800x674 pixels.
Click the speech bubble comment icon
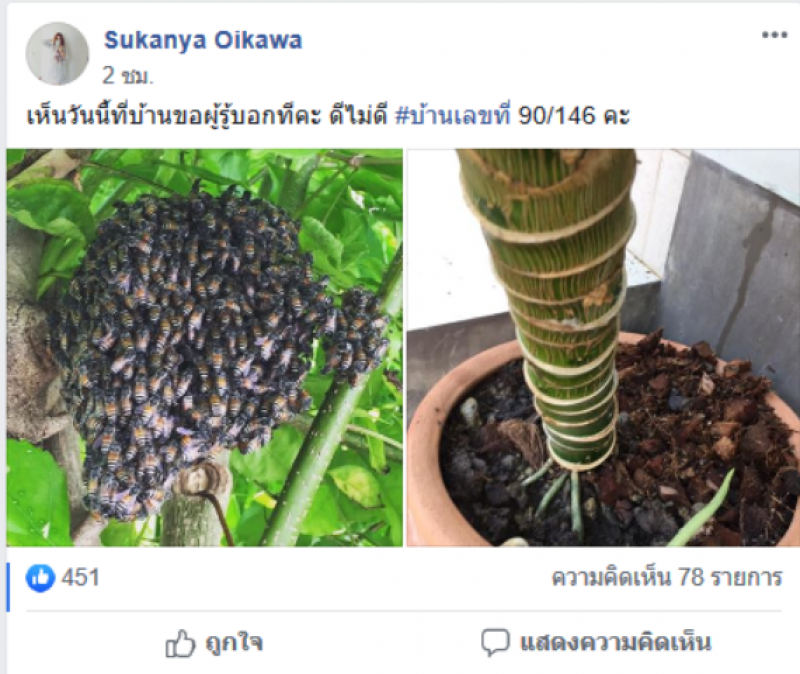[x=495, y=643]
